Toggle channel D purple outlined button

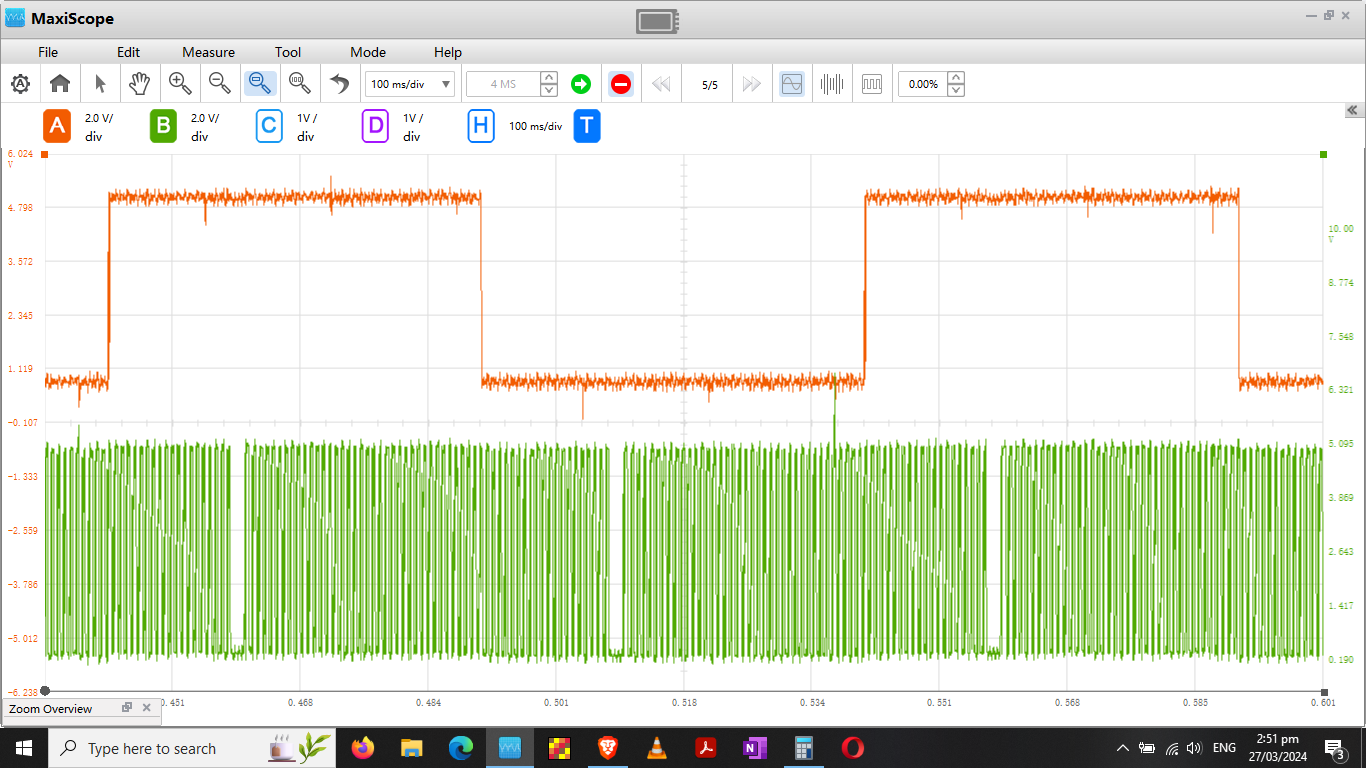(x=375, y=126)
